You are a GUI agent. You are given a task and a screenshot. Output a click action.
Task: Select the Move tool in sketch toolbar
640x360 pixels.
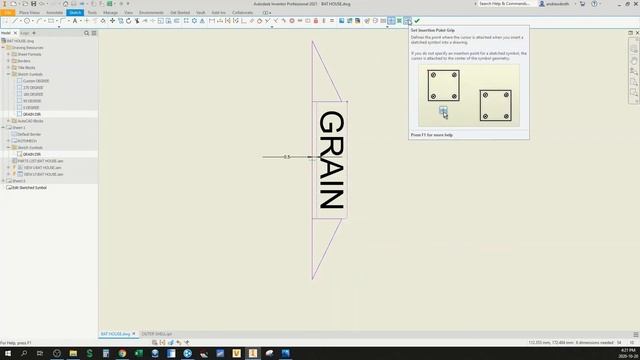point(112,21)
